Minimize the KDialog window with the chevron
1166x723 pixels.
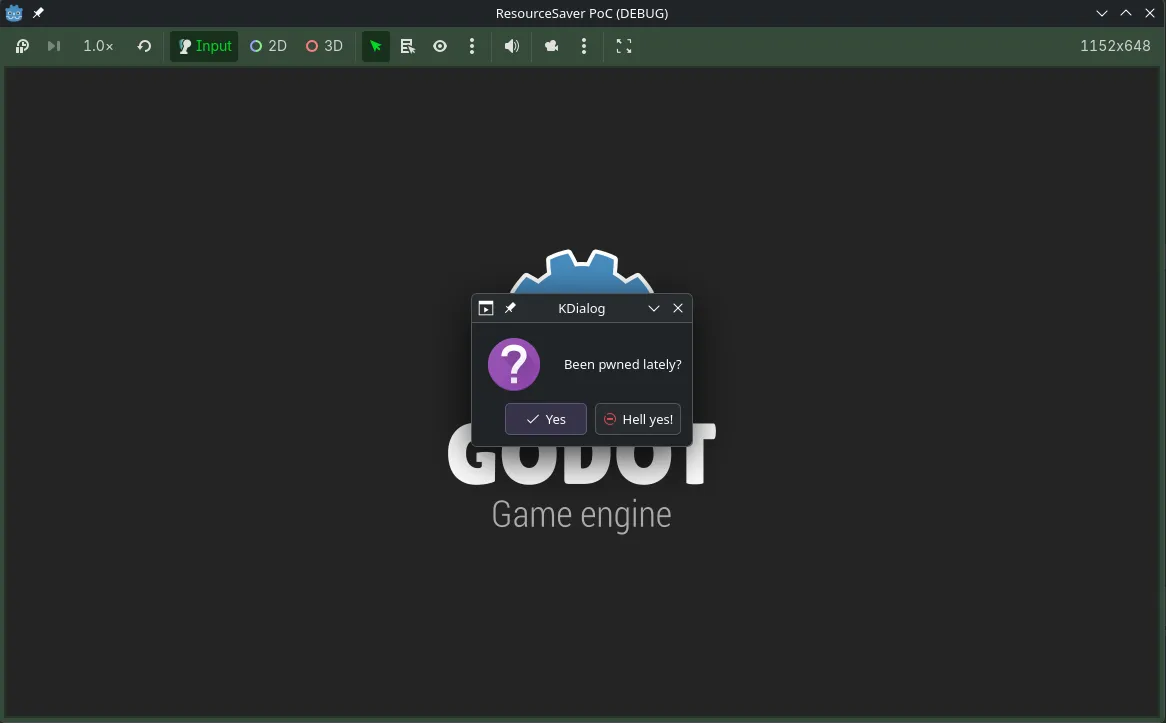(x=654, y=308)
